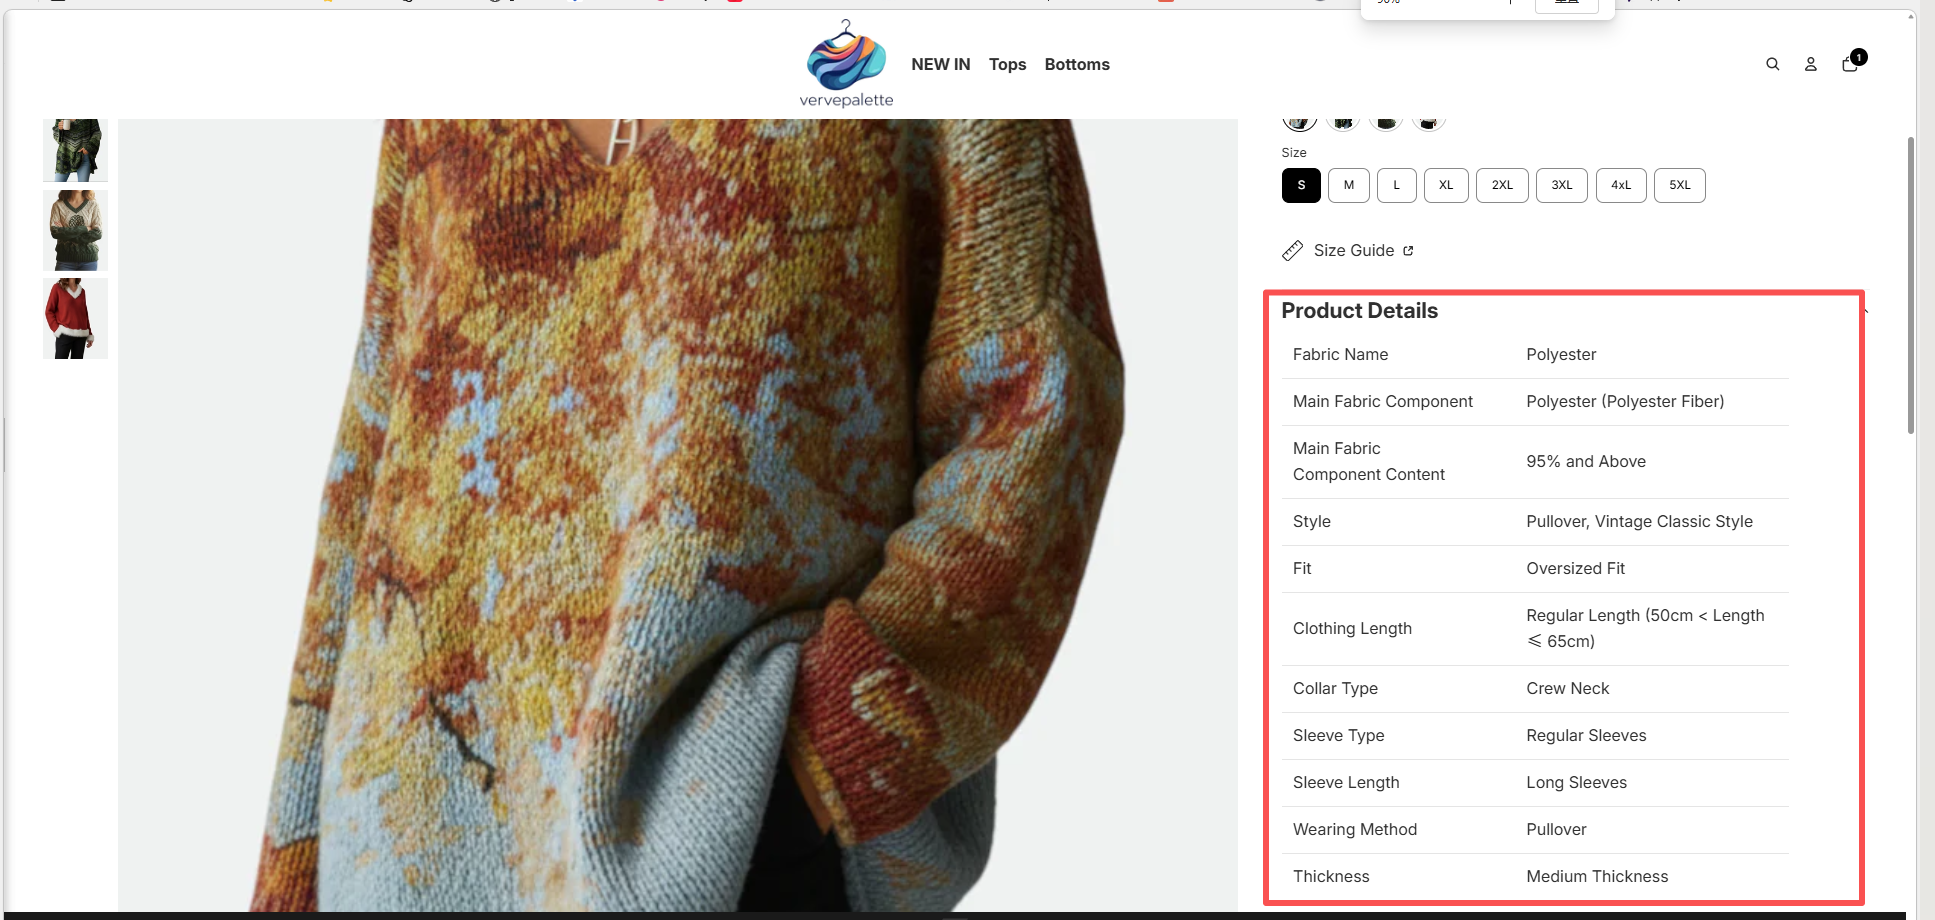This screenshot has width=1935, height=920.
Task: Click the external link icon beside Size Guide
Action: tap(1408, 251)
